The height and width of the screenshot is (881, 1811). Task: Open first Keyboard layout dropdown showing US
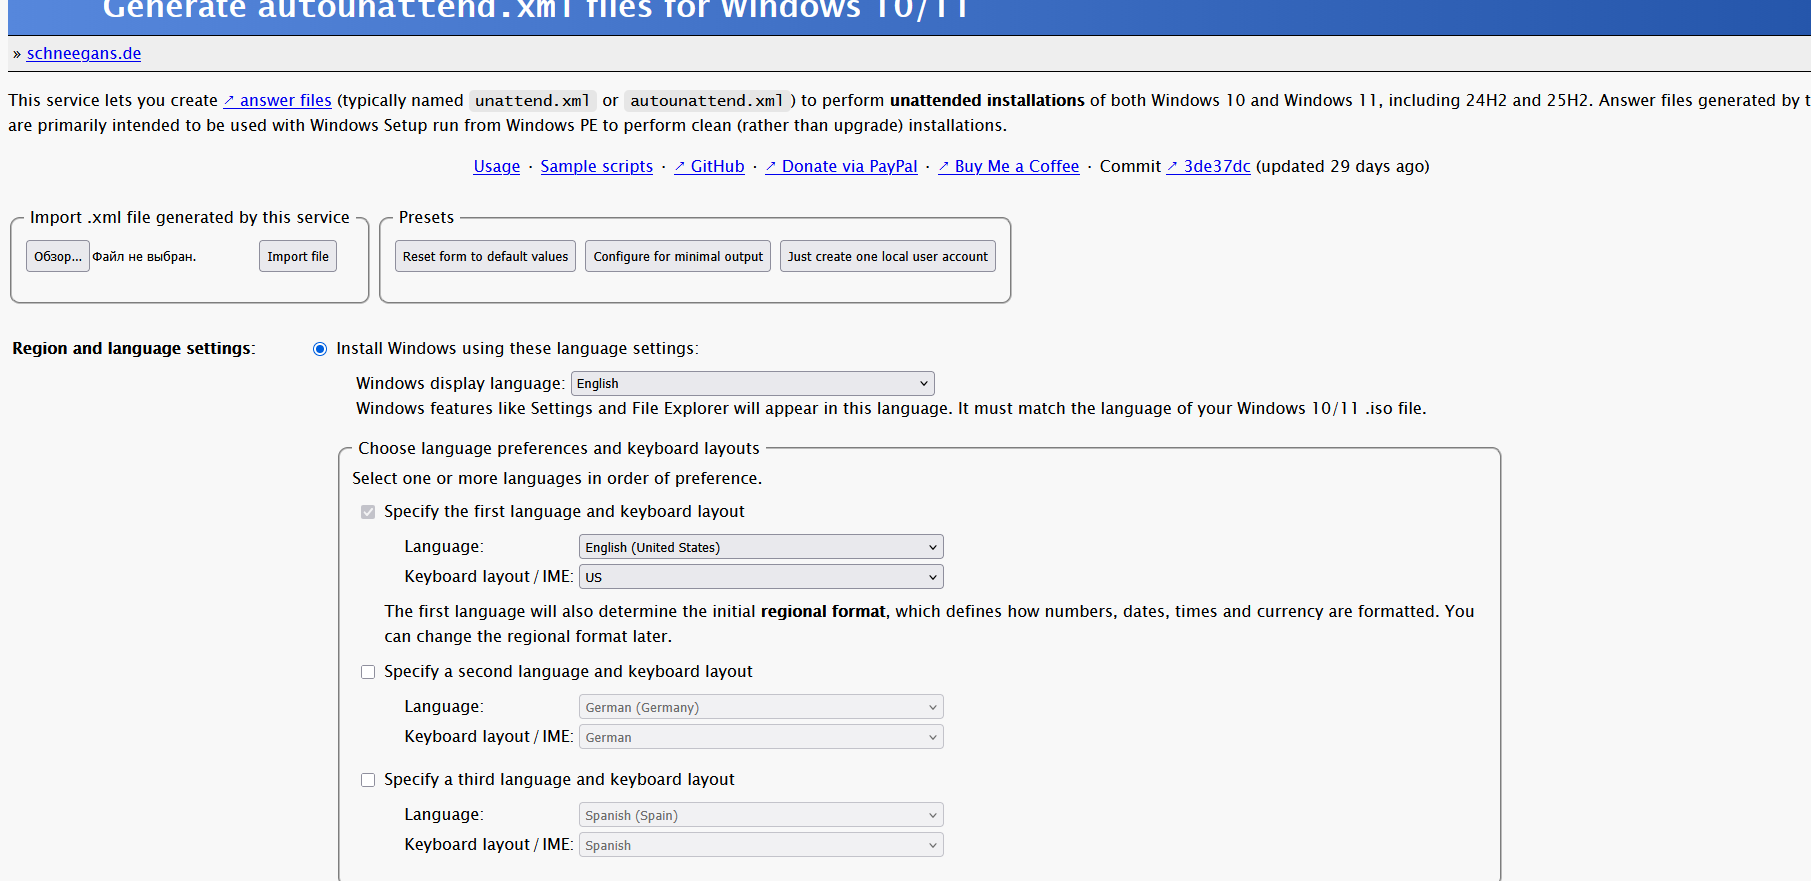coord(761,577)
